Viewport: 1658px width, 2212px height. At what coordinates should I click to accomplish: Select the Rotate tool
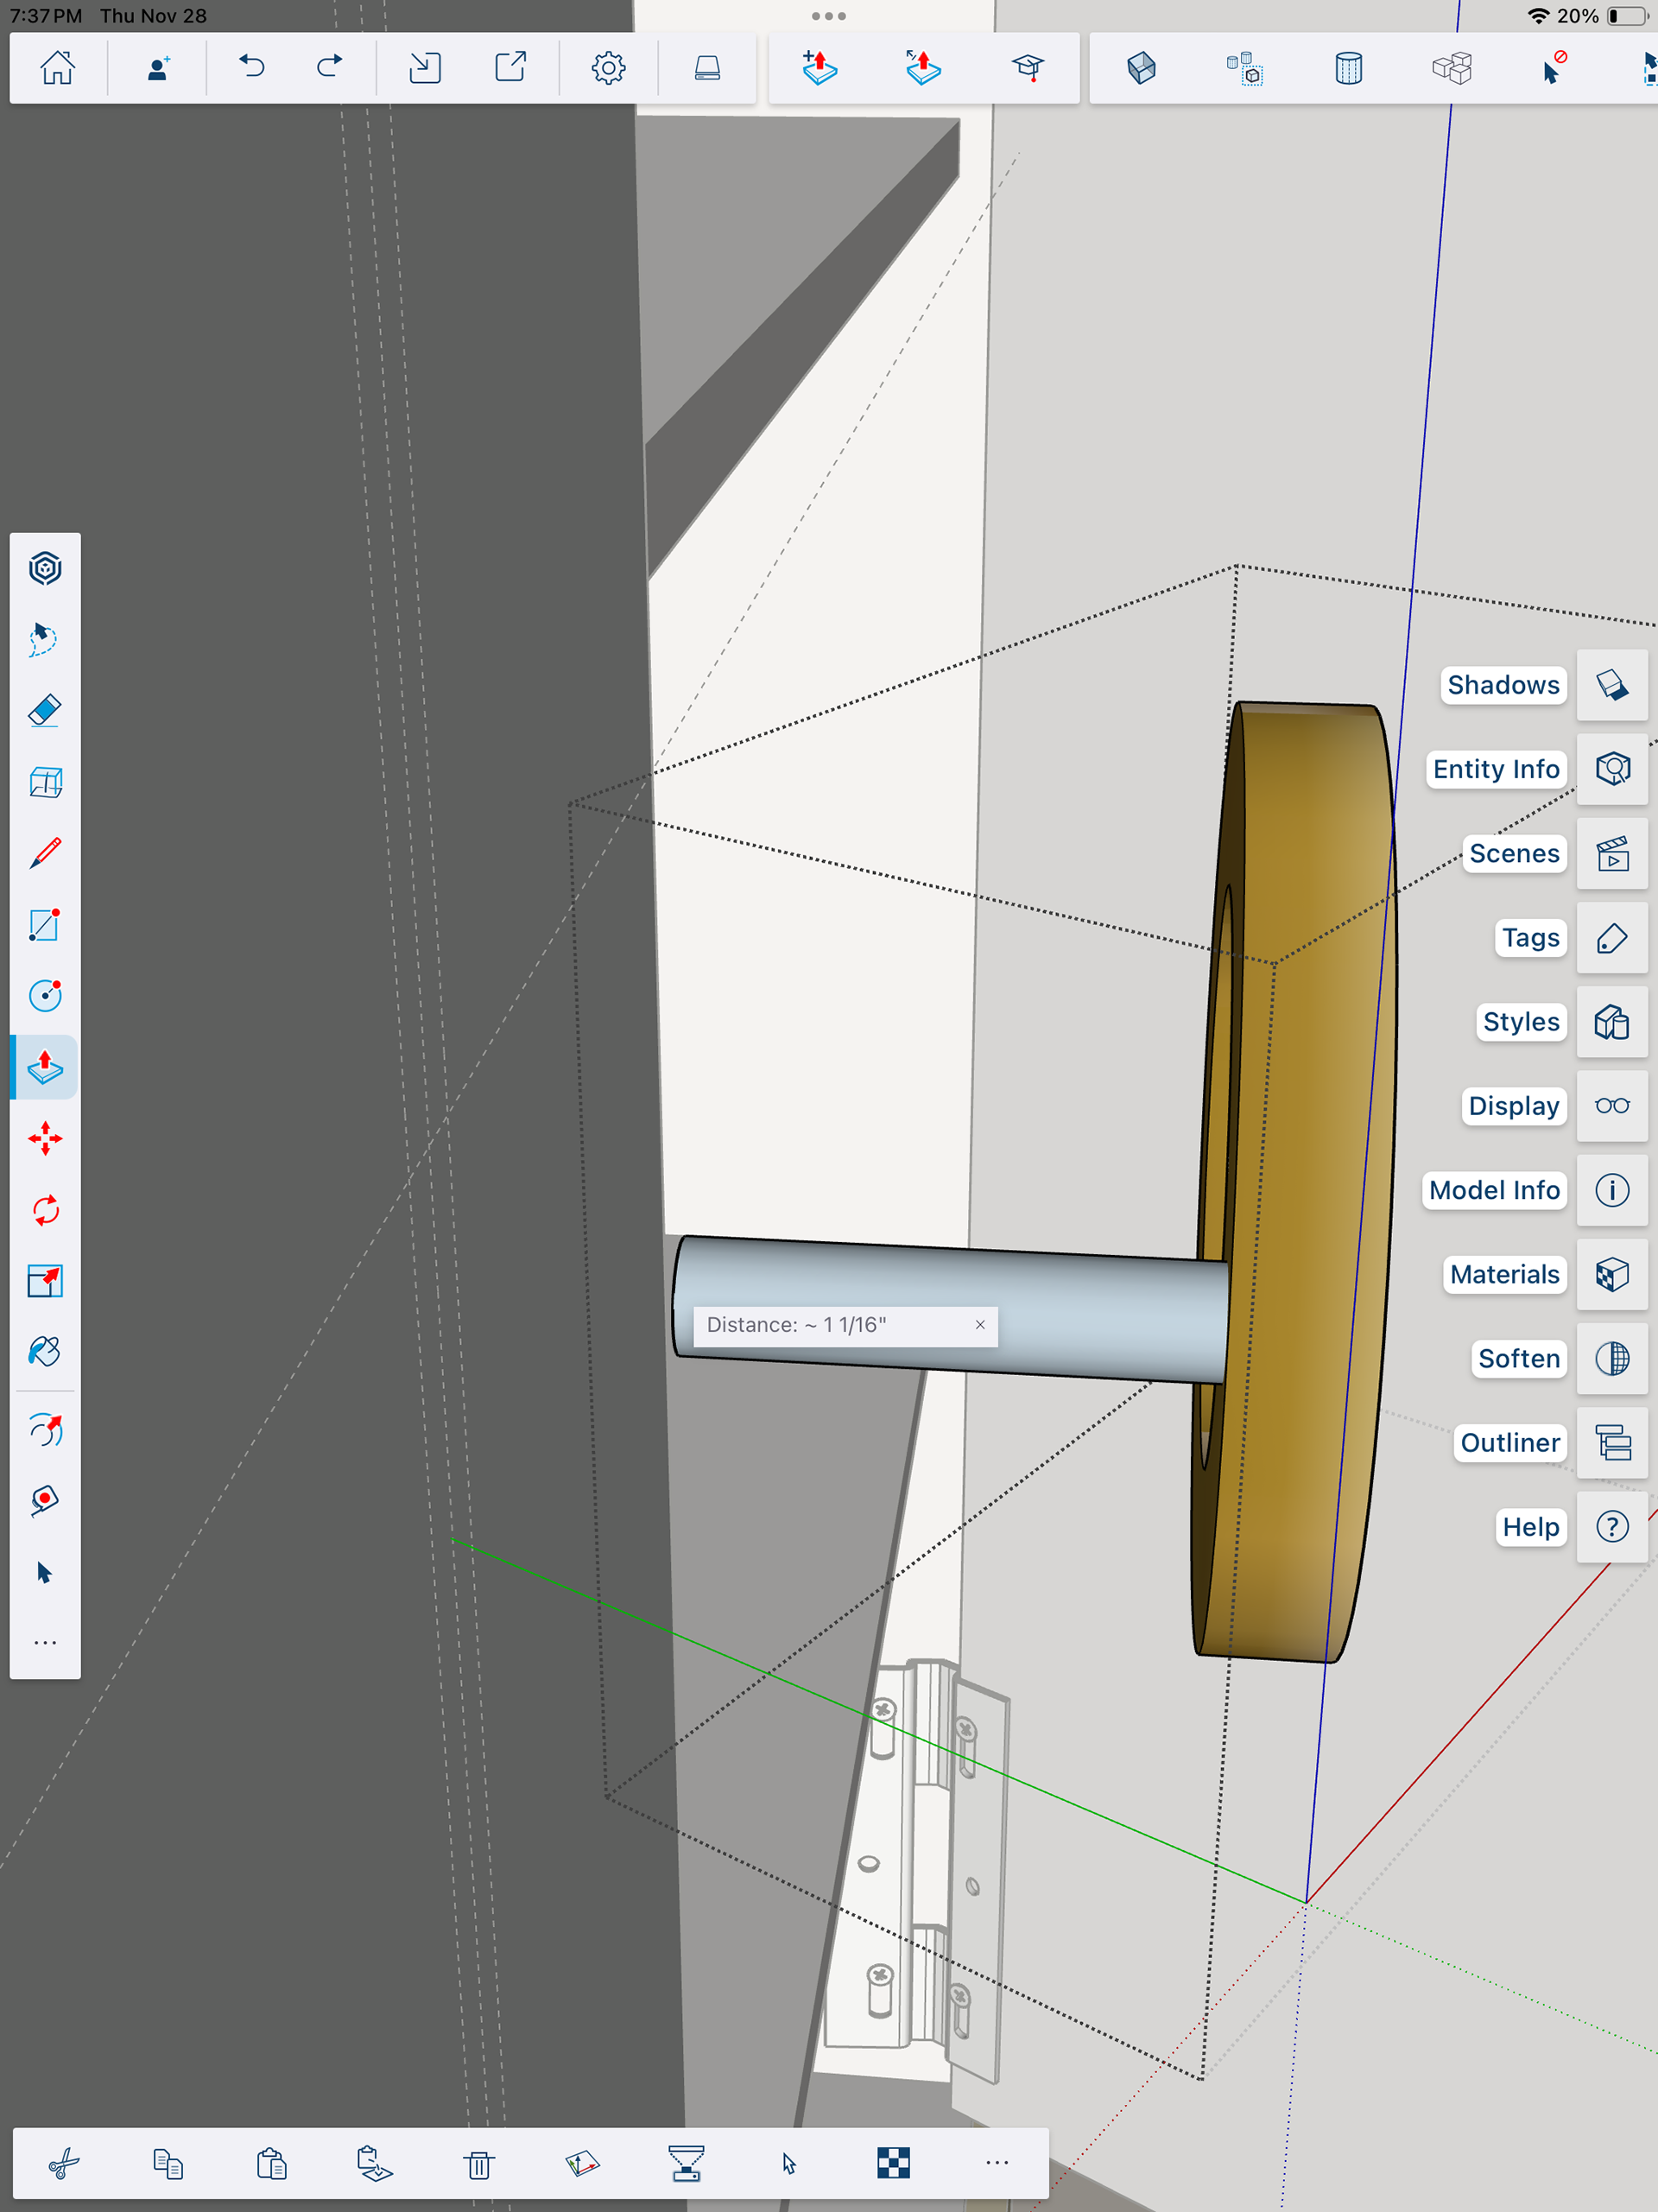(x=45, y=1210)
